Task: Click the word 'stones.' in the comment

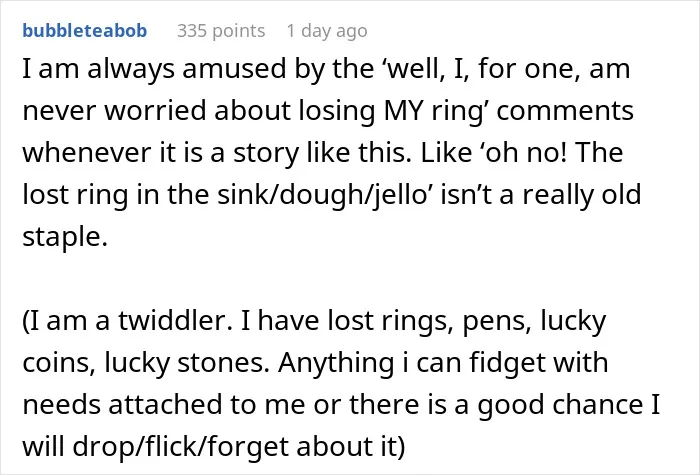Action: coord(224,363)
